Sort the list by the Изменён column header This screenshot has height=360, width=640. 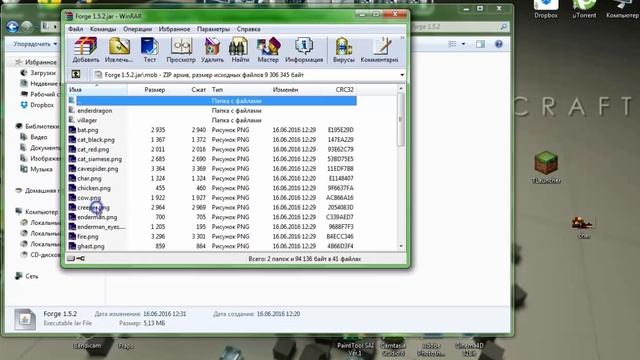(x=285, y=89)
